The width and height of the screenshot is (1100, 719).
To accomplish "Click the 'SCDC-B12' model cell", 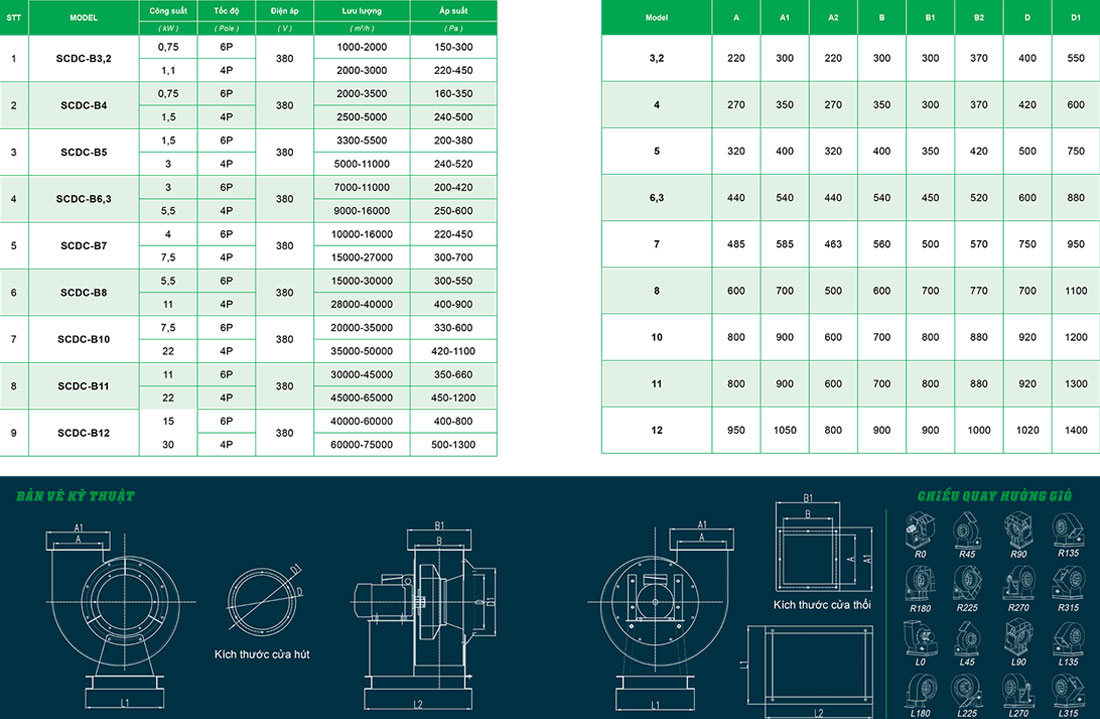I will click(x=83, y=433).
